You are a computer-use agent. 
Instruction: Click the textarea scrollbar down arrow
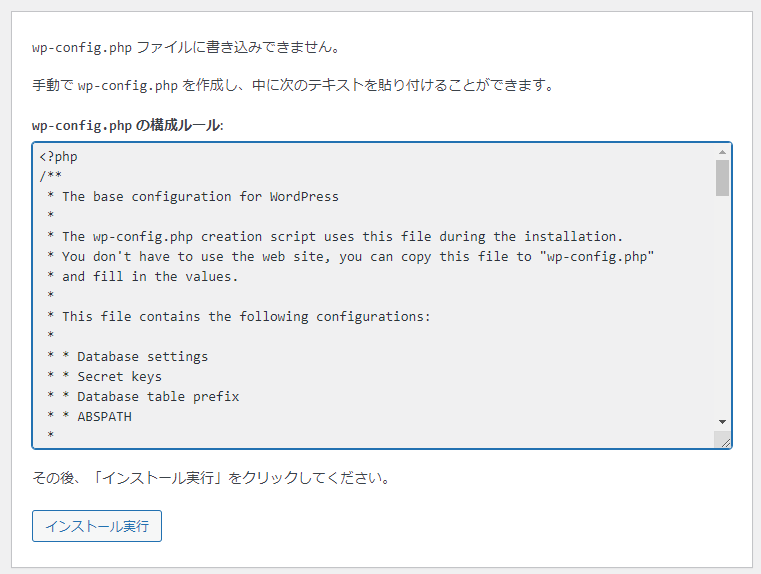[722, 423]
